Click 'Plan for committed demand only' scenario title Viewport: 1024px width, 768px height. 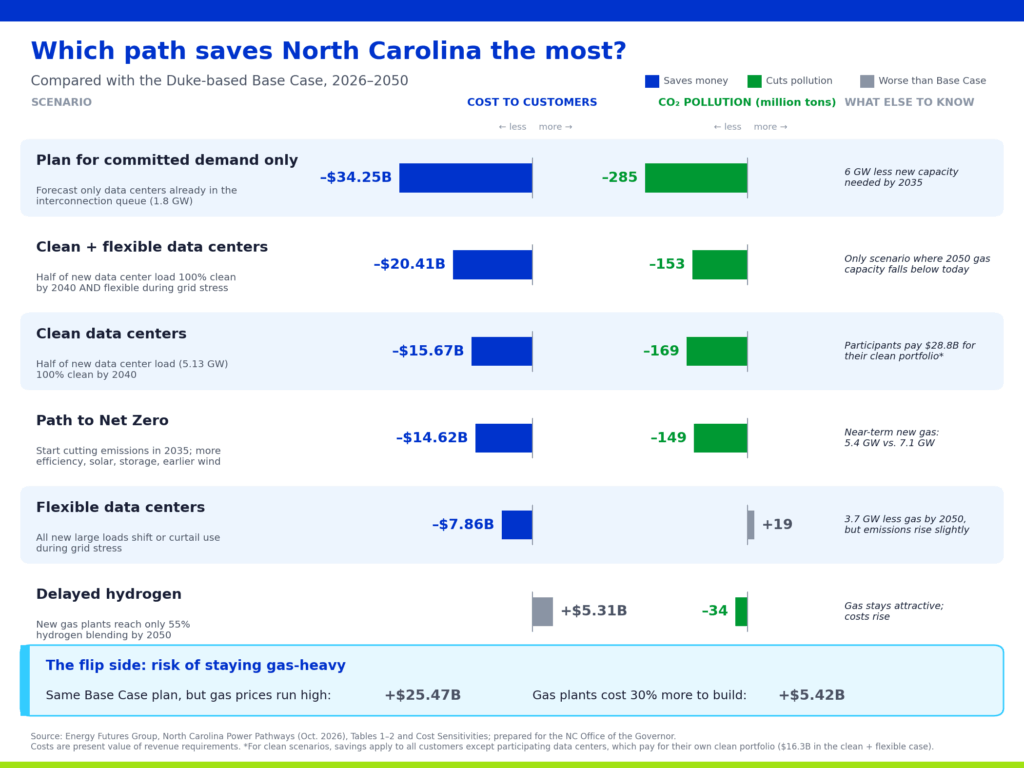[x=167, y=160]
